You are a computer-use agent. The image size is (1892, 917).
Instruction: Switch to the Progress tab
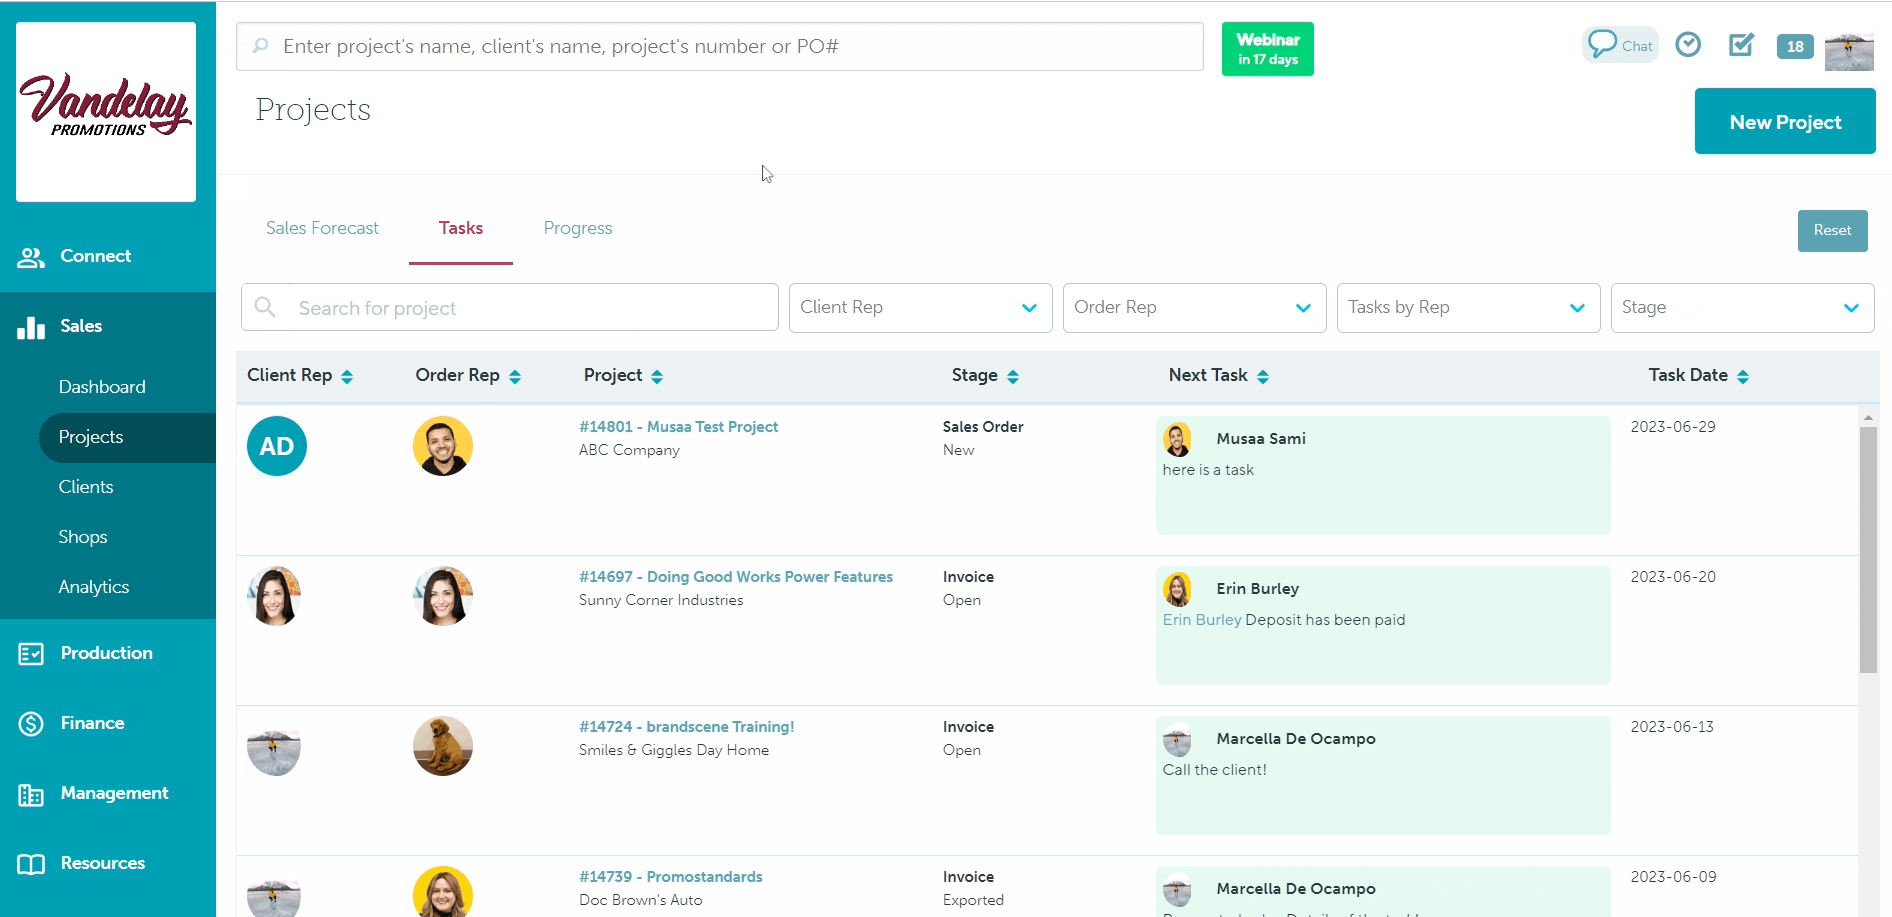[x=578, y=228]
